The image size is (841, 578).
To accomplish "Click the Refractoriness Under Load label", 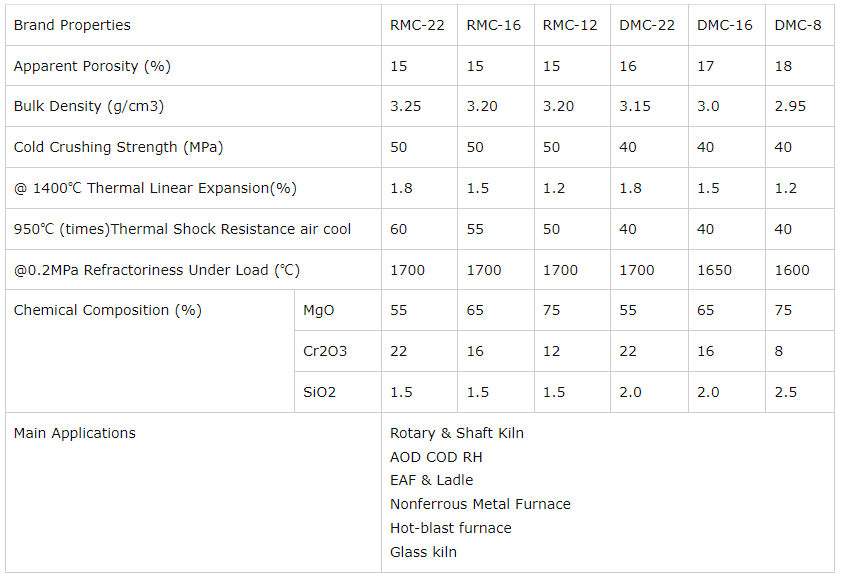I will [x=157, y=270].
